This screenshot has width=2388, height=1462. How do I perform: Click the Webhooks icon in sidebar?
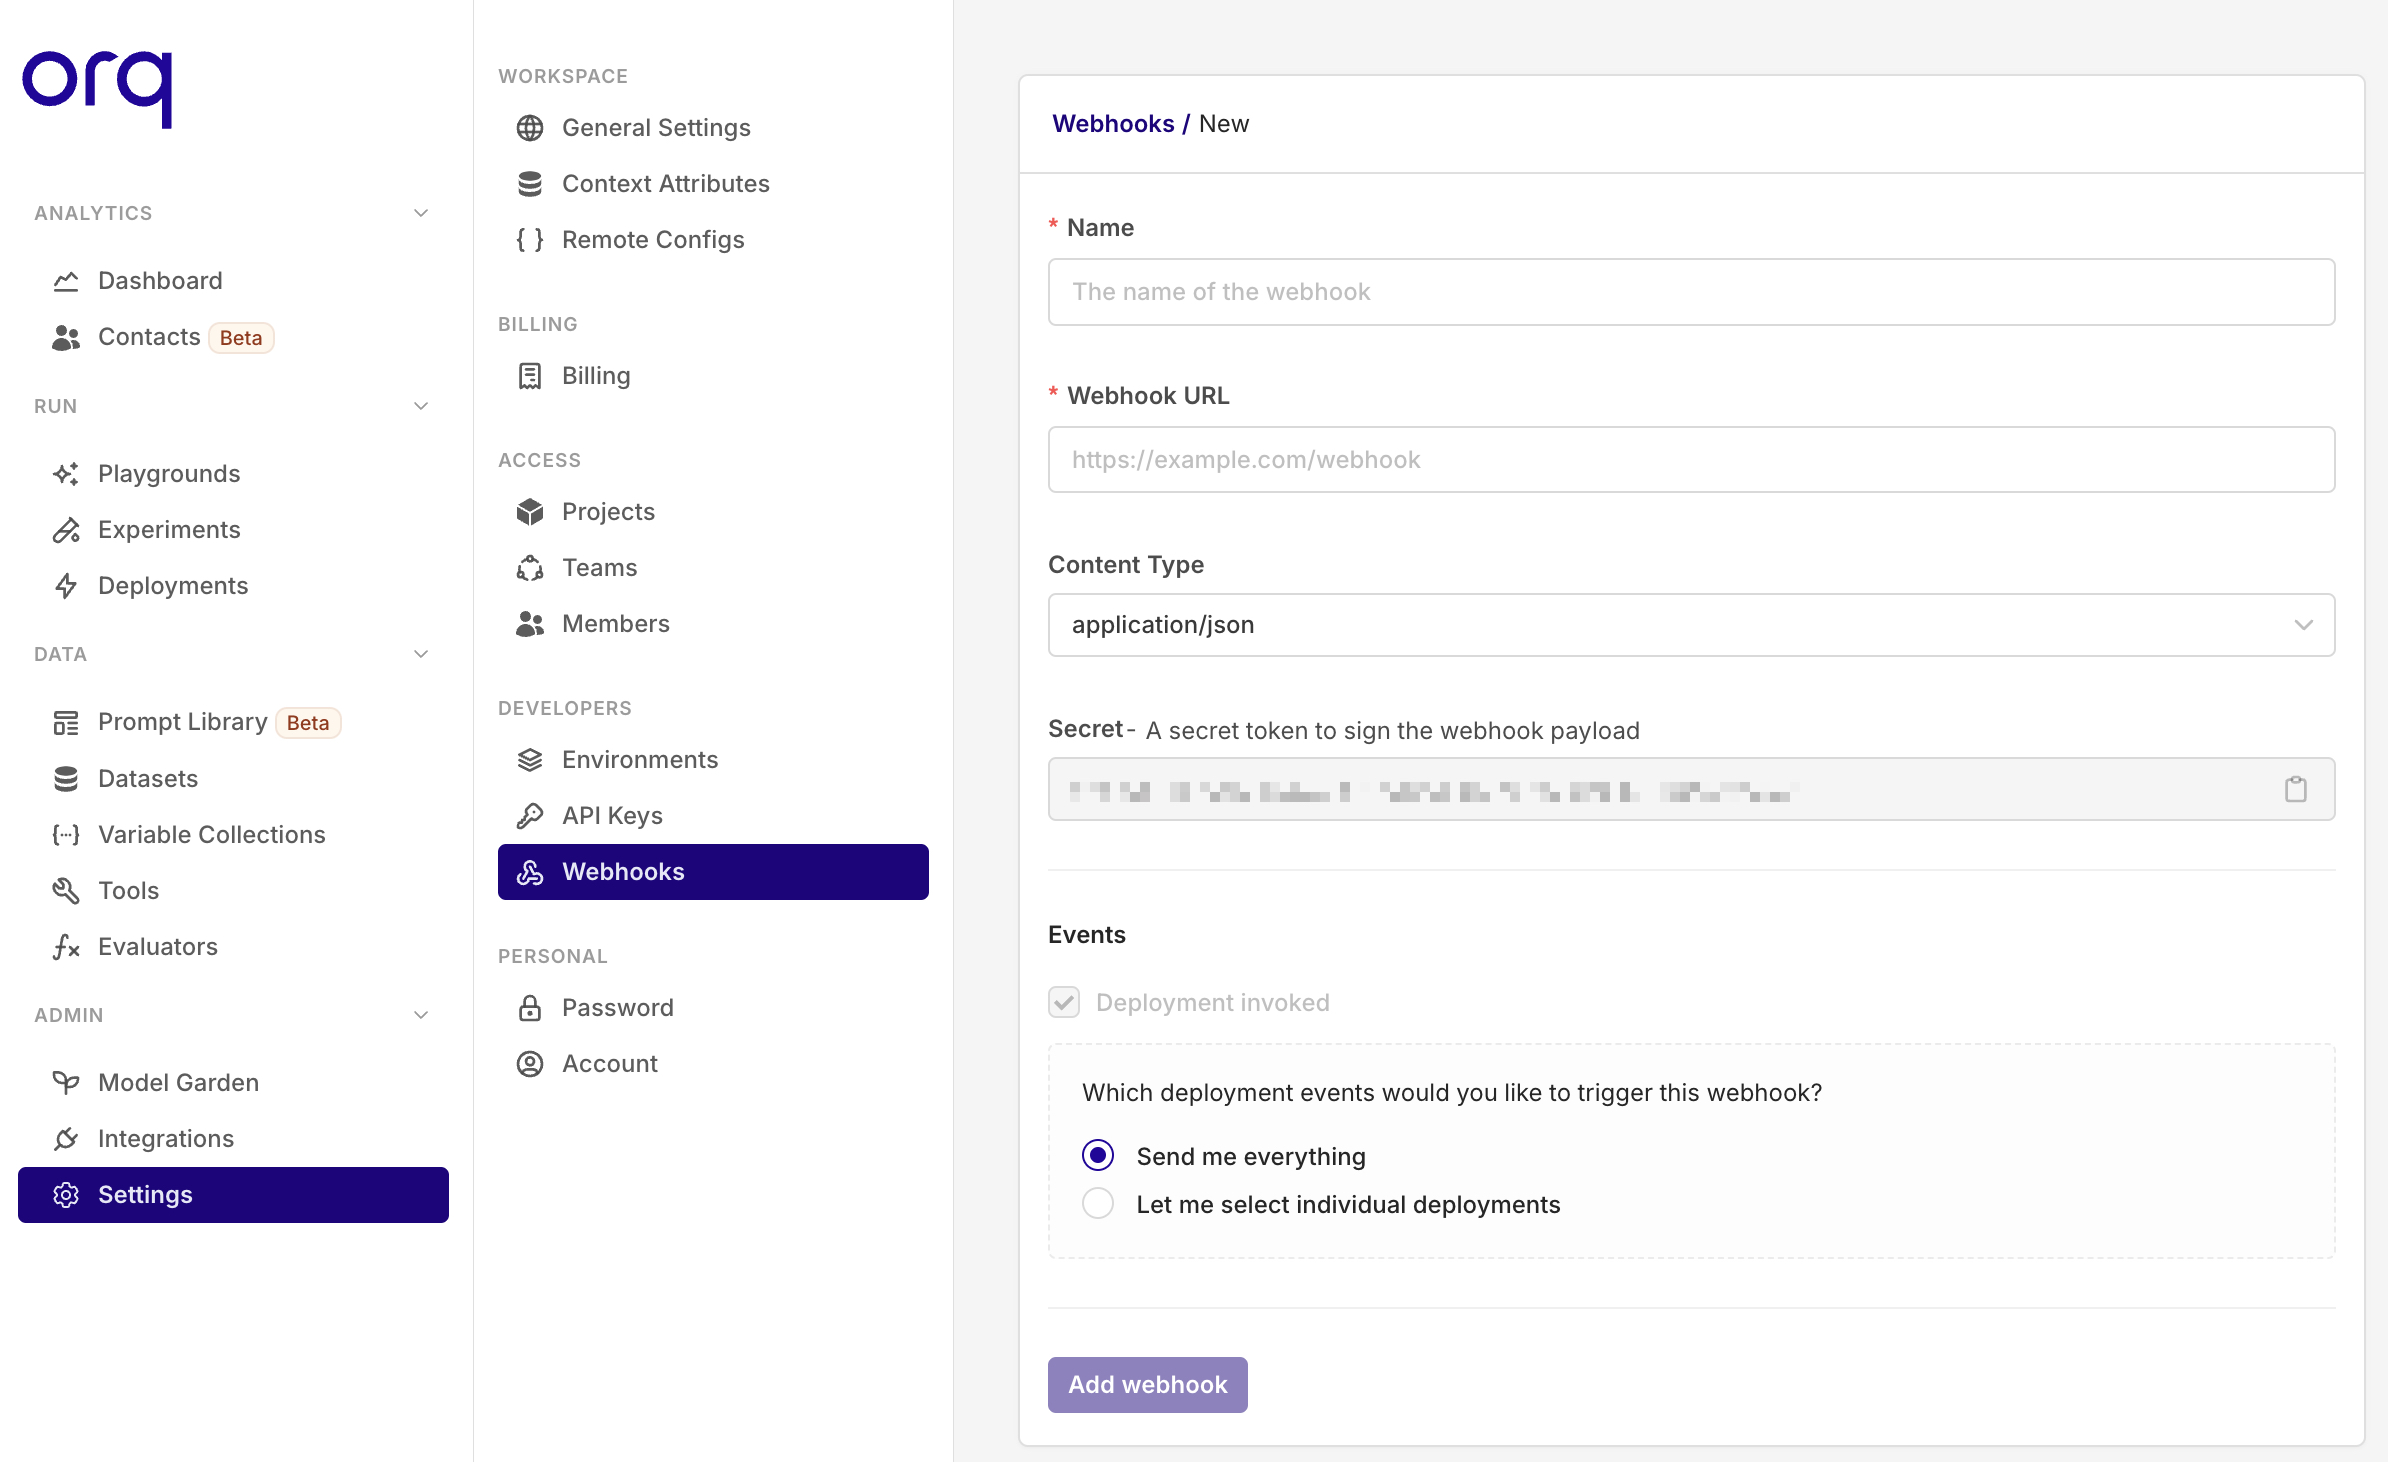click(530, 872)
